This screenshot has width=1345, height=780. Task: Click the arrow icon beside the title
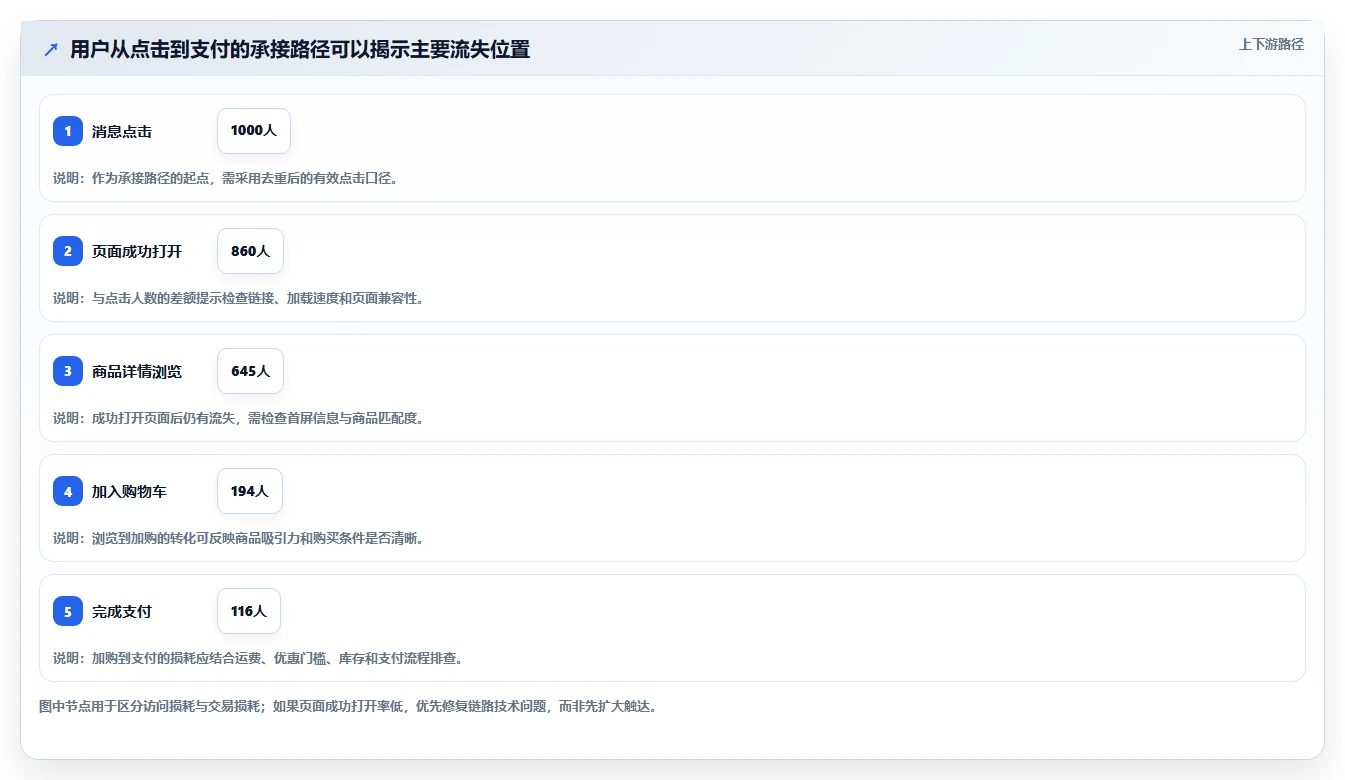tap(51, 49)
